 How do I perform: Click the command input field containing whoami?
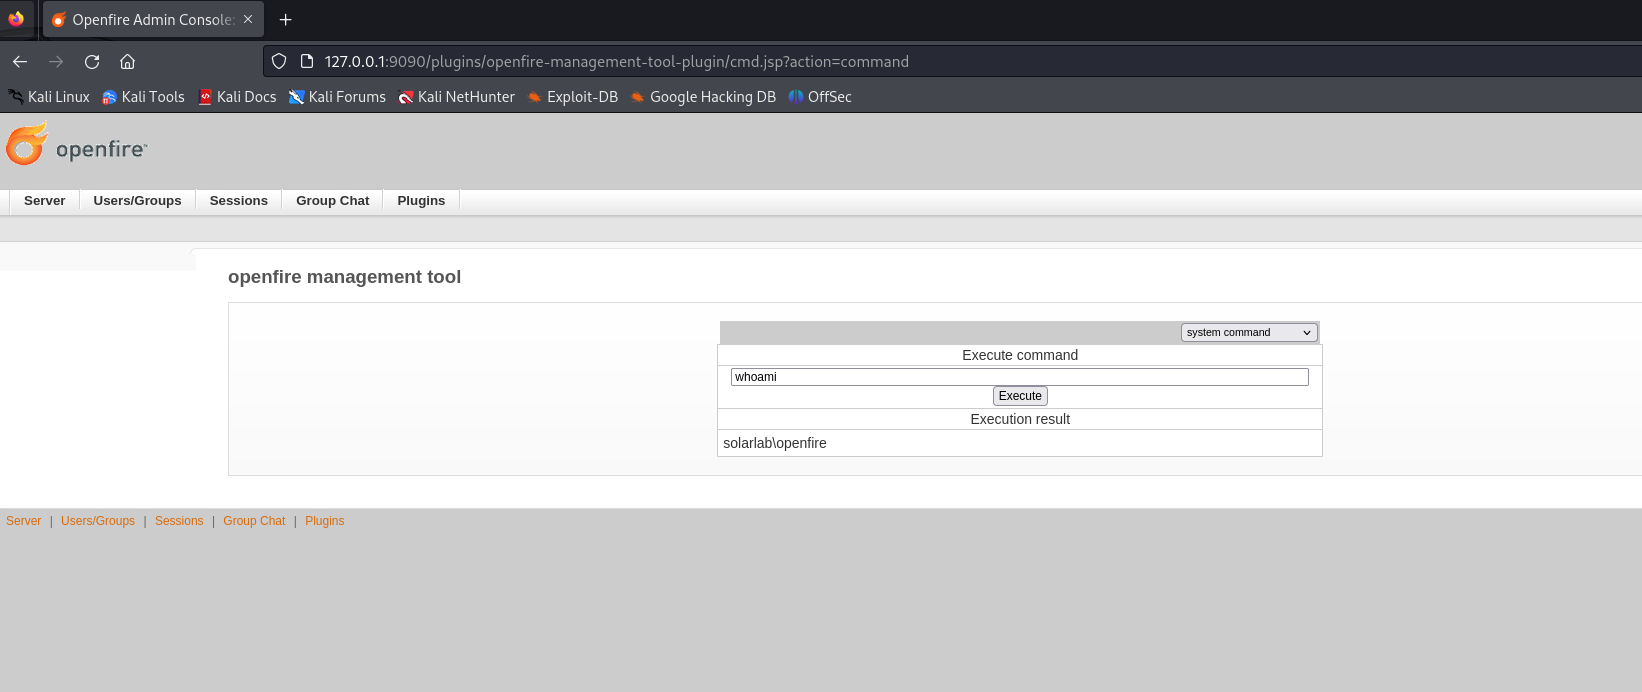click(1020, 377)
